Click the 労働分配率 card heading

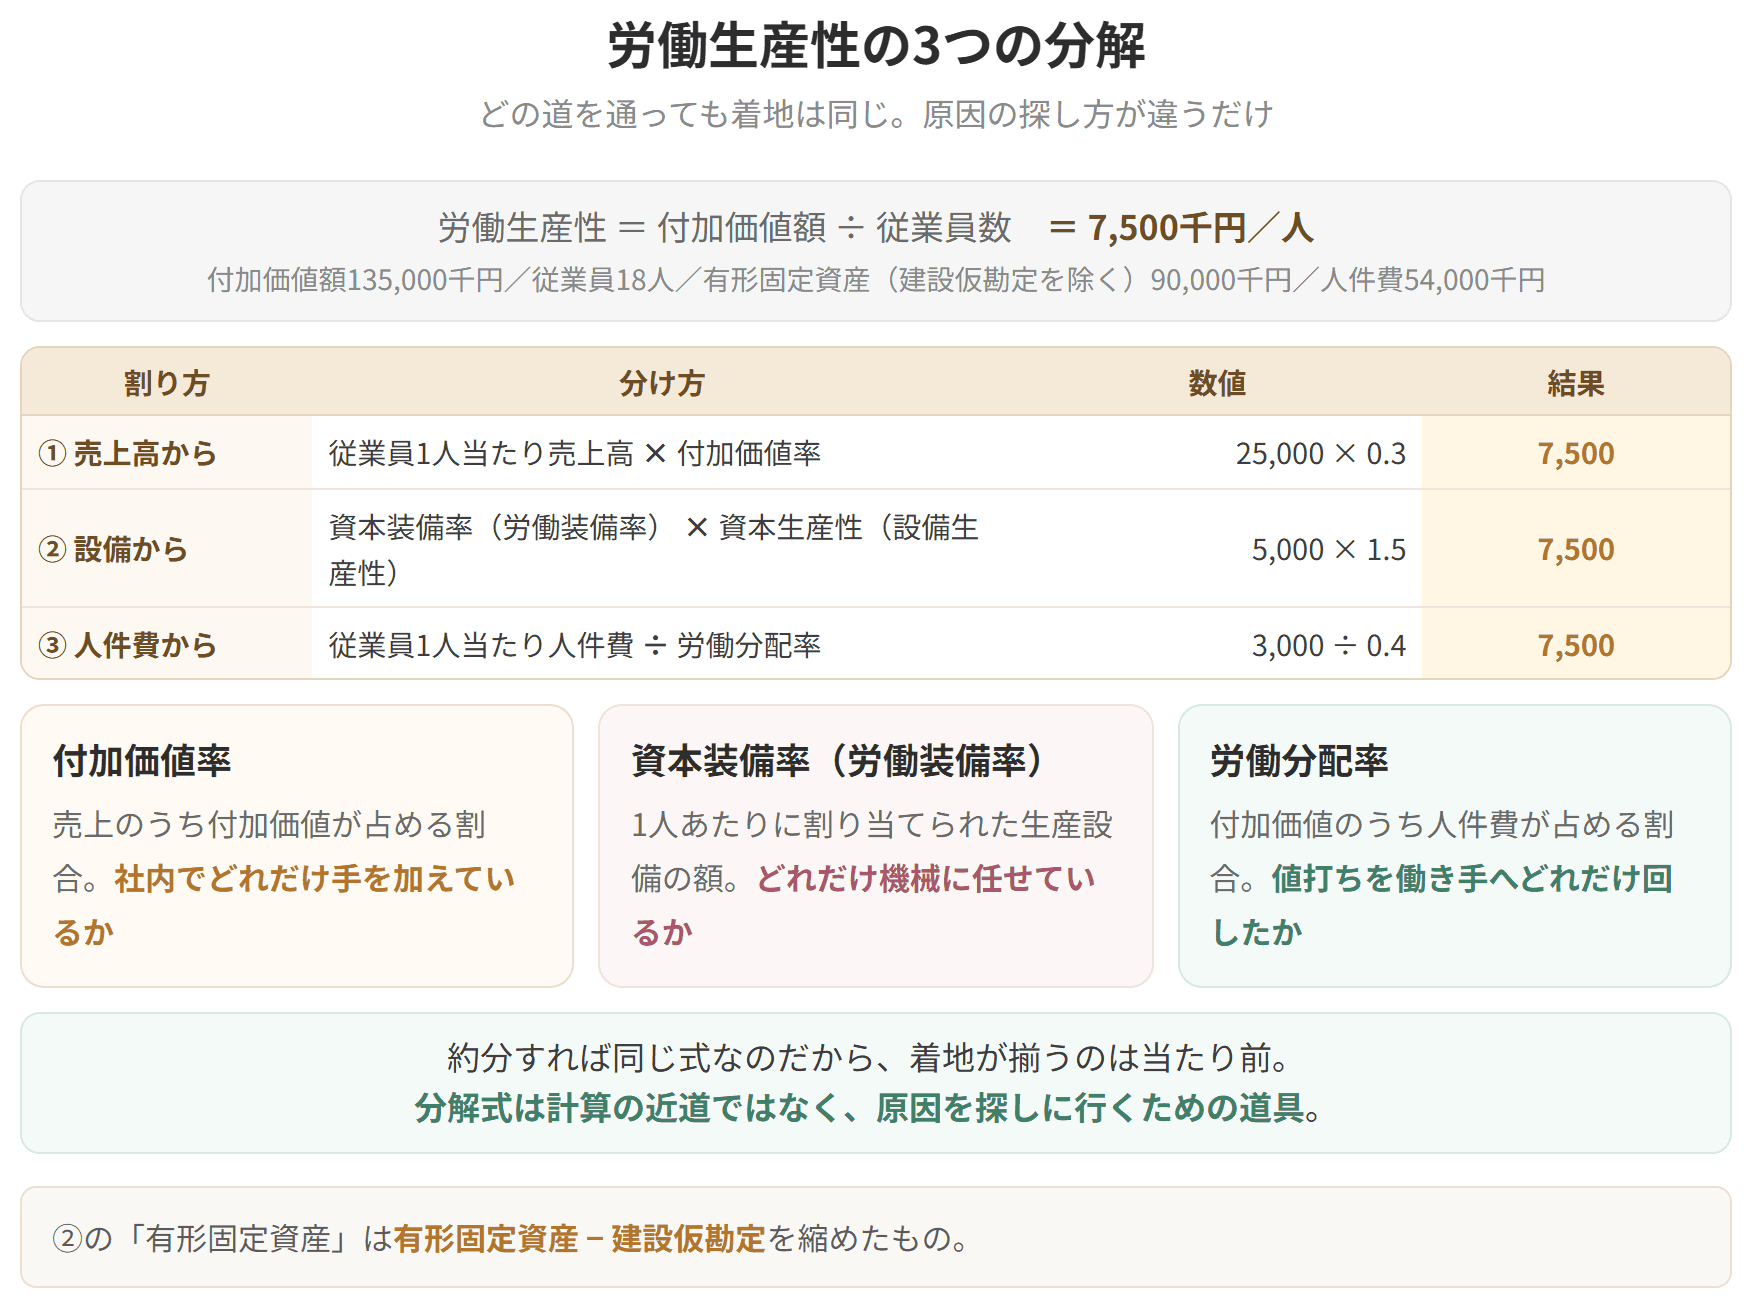pos(1299,761)
